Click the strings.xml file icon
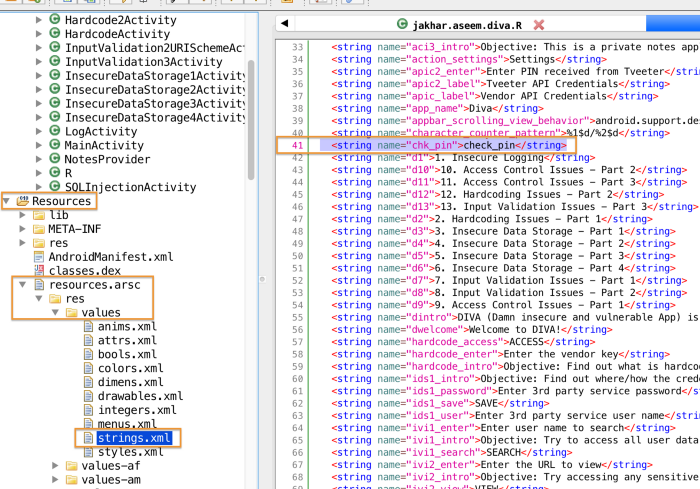Viewport: 700px width, 489px height. 88,438
